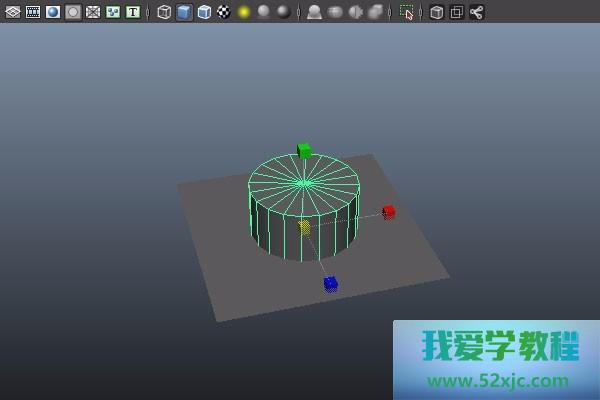Click the Isolate Select icon
The height and width of the screenshot is (400, 600).
(x=407, y=12)
